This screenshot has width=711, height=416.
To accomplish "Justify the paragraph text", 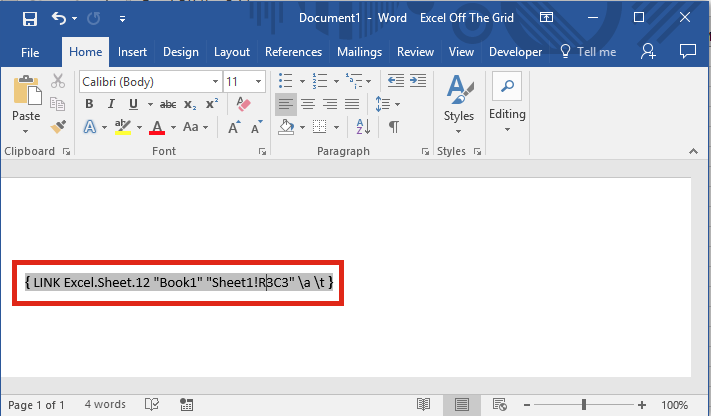I will 352,104.
